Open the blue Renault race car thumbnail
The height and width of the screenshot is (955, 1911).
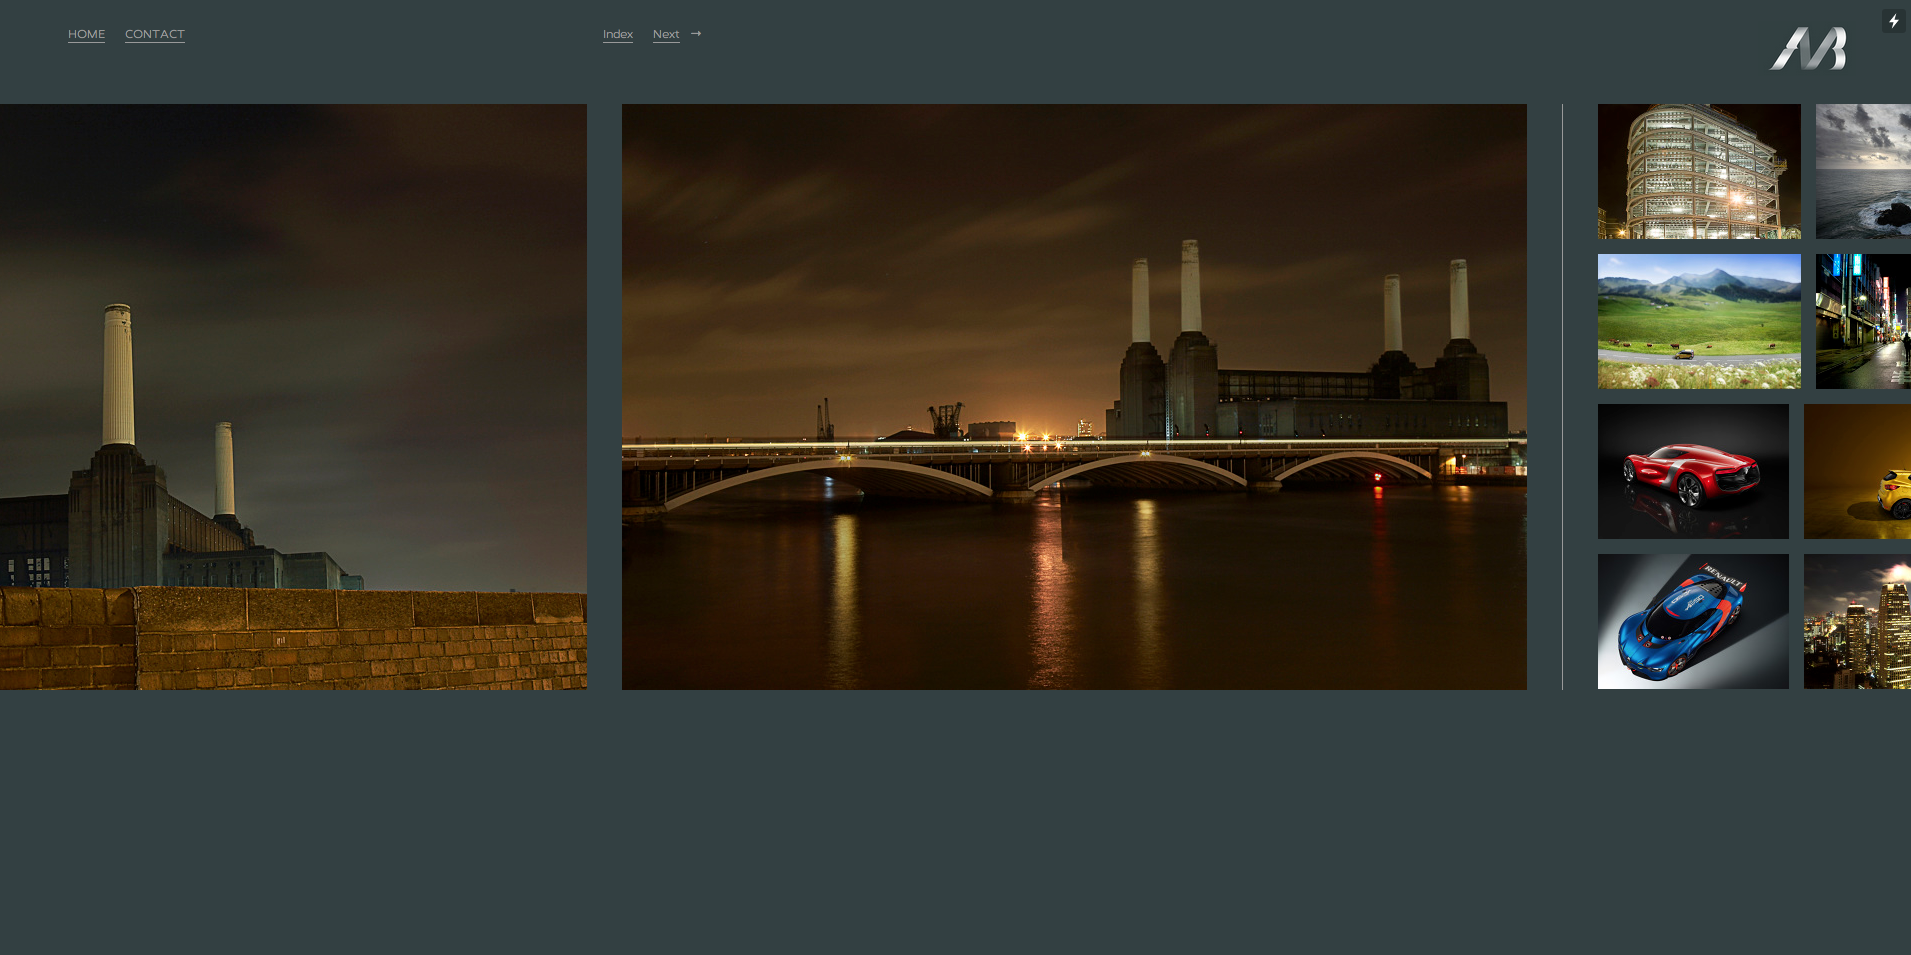1692,621
